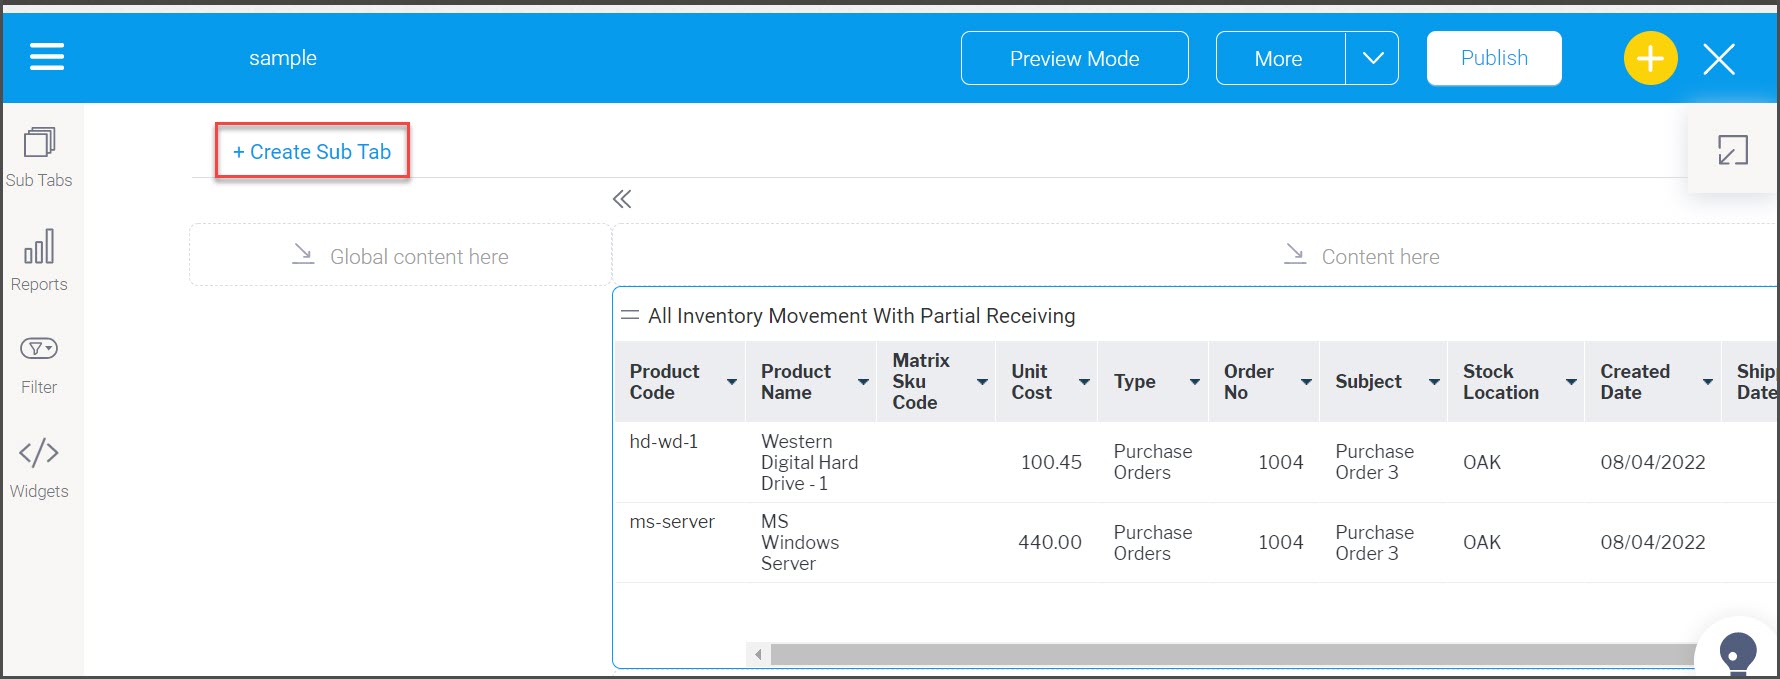
Task: Click the scrollbar left arrow
Action: tap(759, 654)
